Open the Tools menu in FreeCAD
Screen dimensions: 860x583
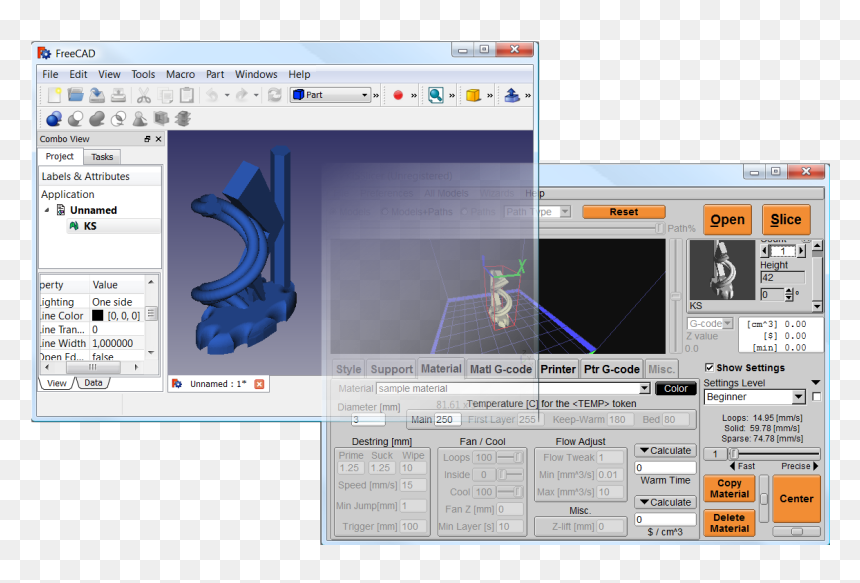pyautogui.click(x=143, y=74)
